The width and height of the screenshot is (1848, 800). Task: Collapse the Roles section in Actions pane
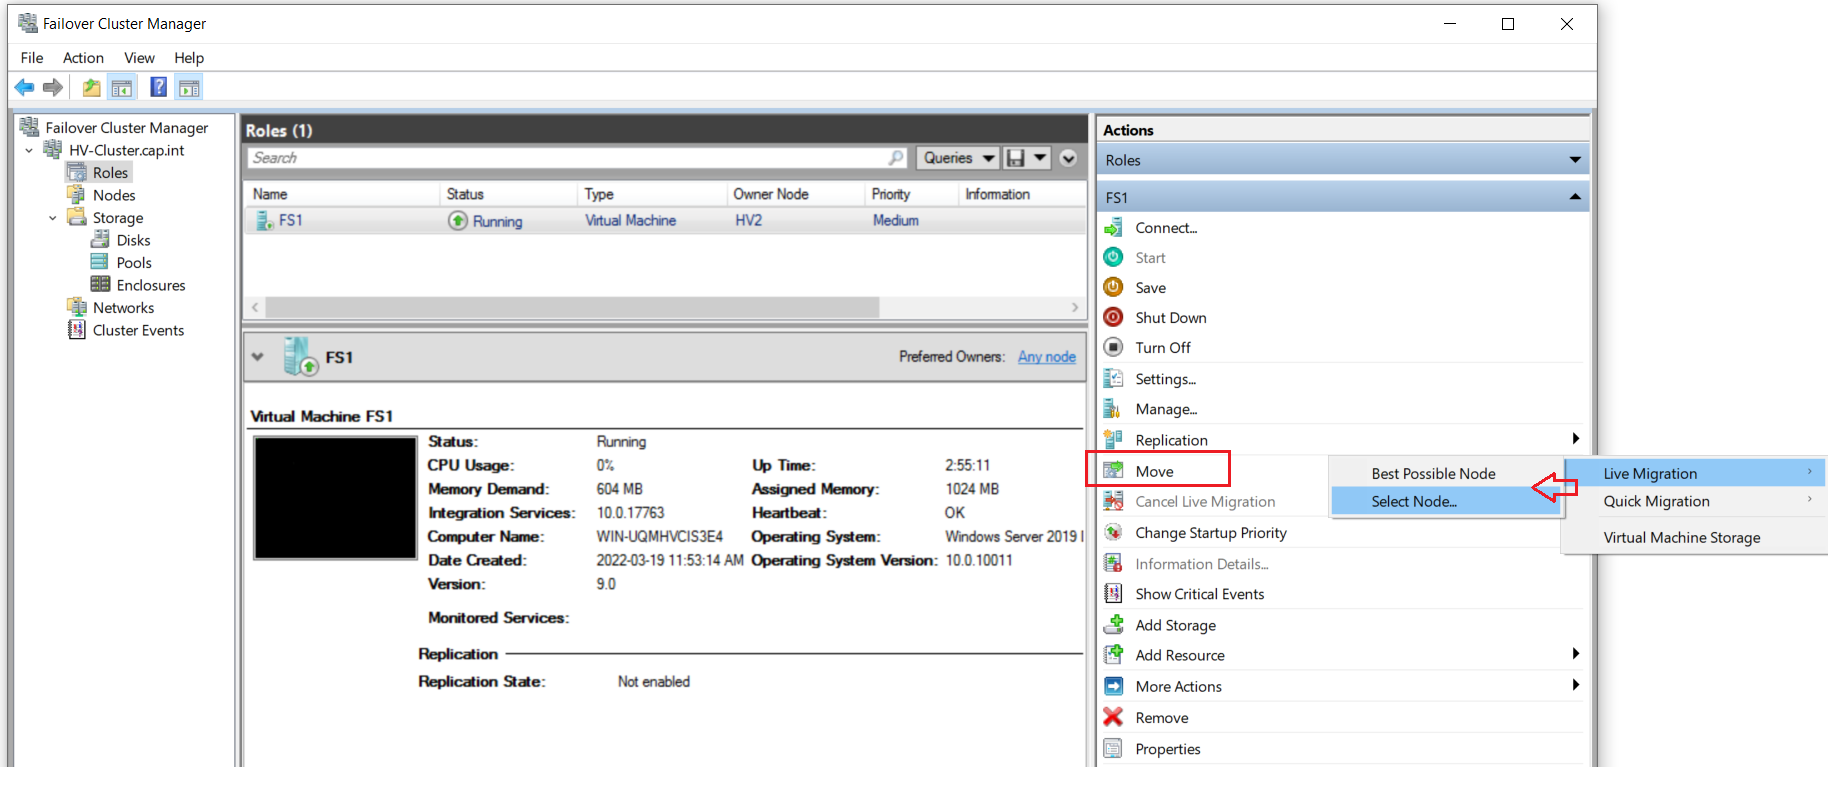coord(1575,160)
